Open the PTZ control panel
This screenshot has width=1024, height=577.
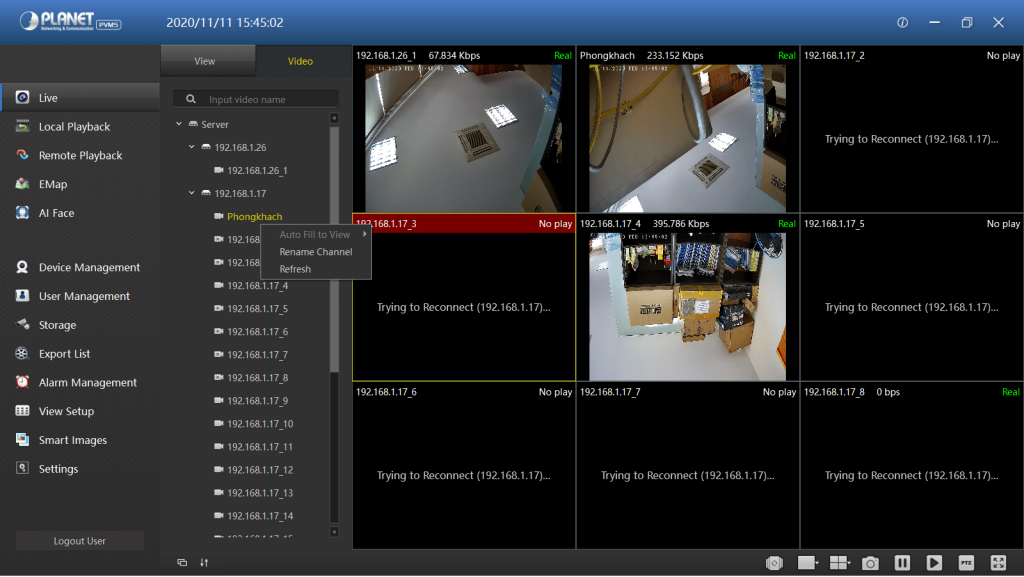pos(966,563)
